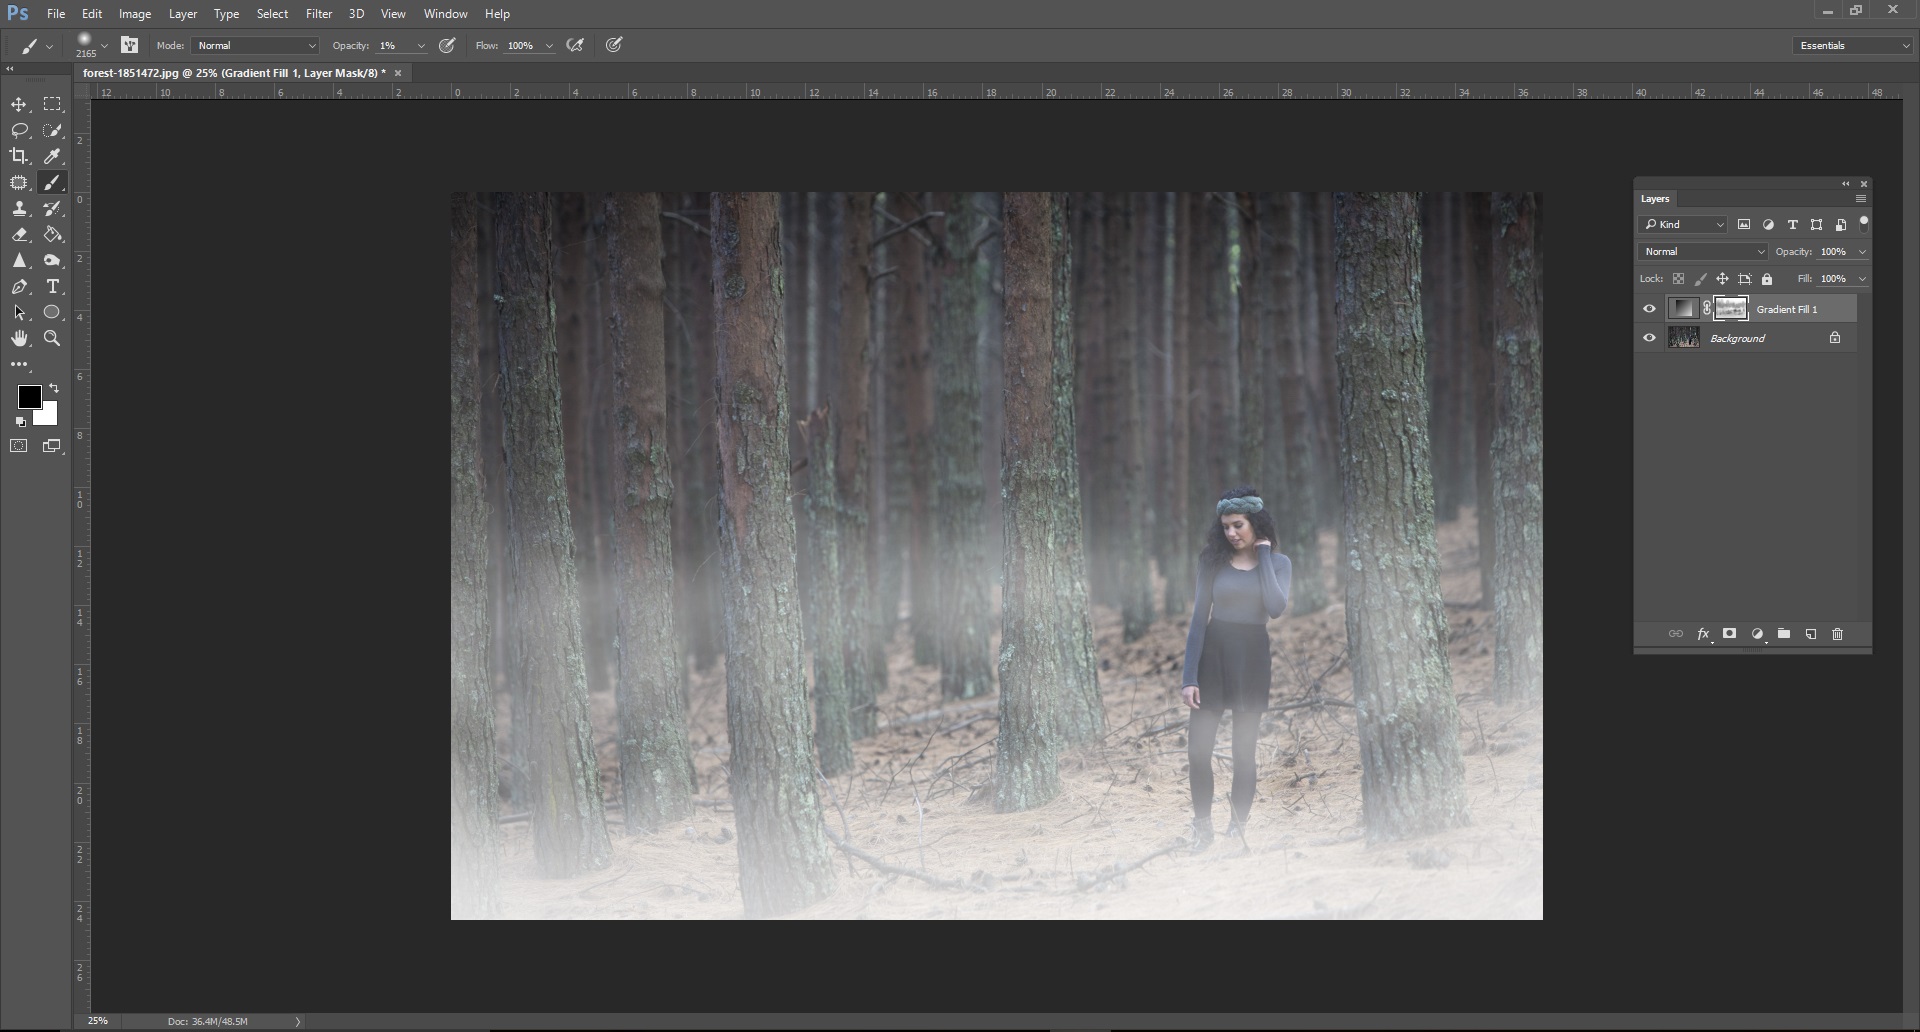
Task: Enable Lock transparent pixels
Action: pyautogui.click(x=1679, y=278)
